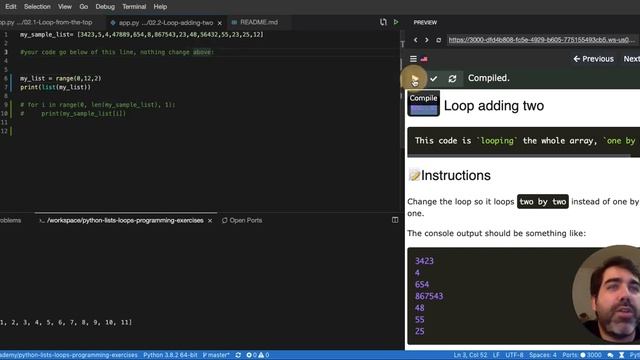
Task: Open the Terminal menu
Action: pos(134,7)
